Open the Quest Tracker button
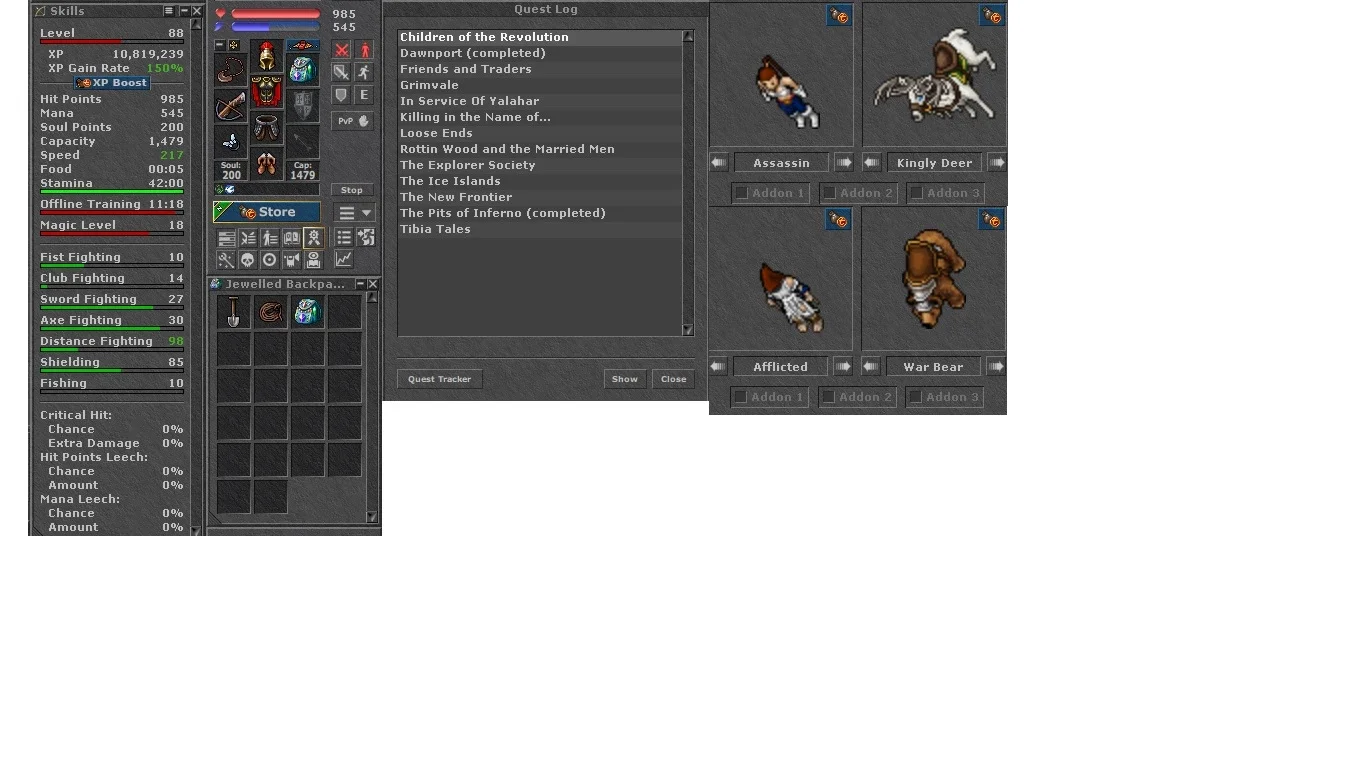The image size is (1366, 768). [x=440, y=379]
